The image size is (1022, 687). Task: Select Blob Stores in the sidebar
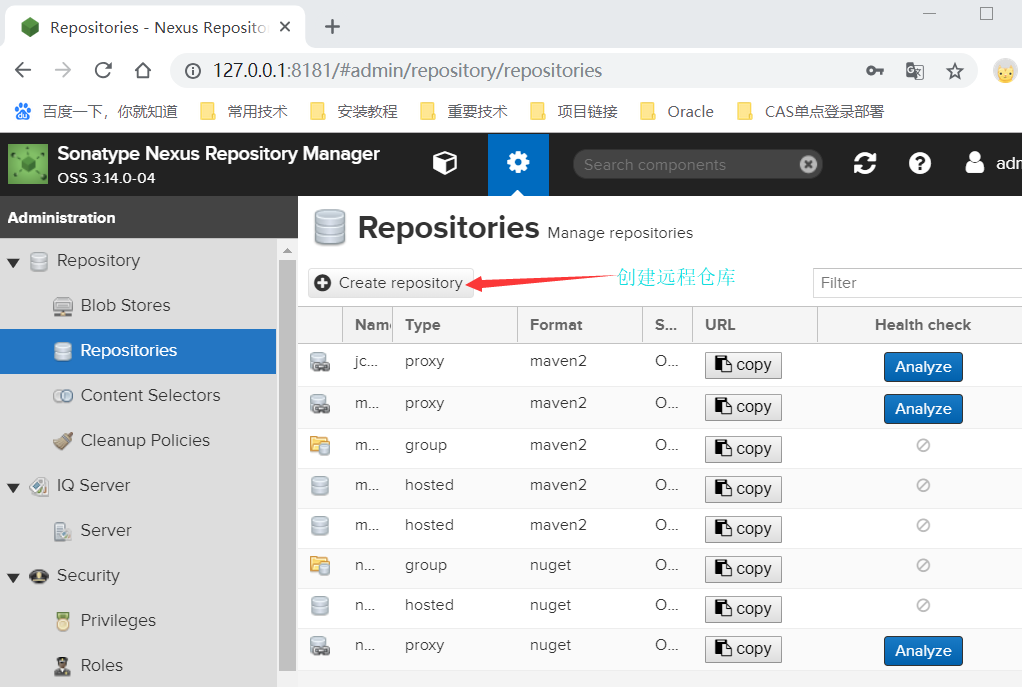[138, 306]
